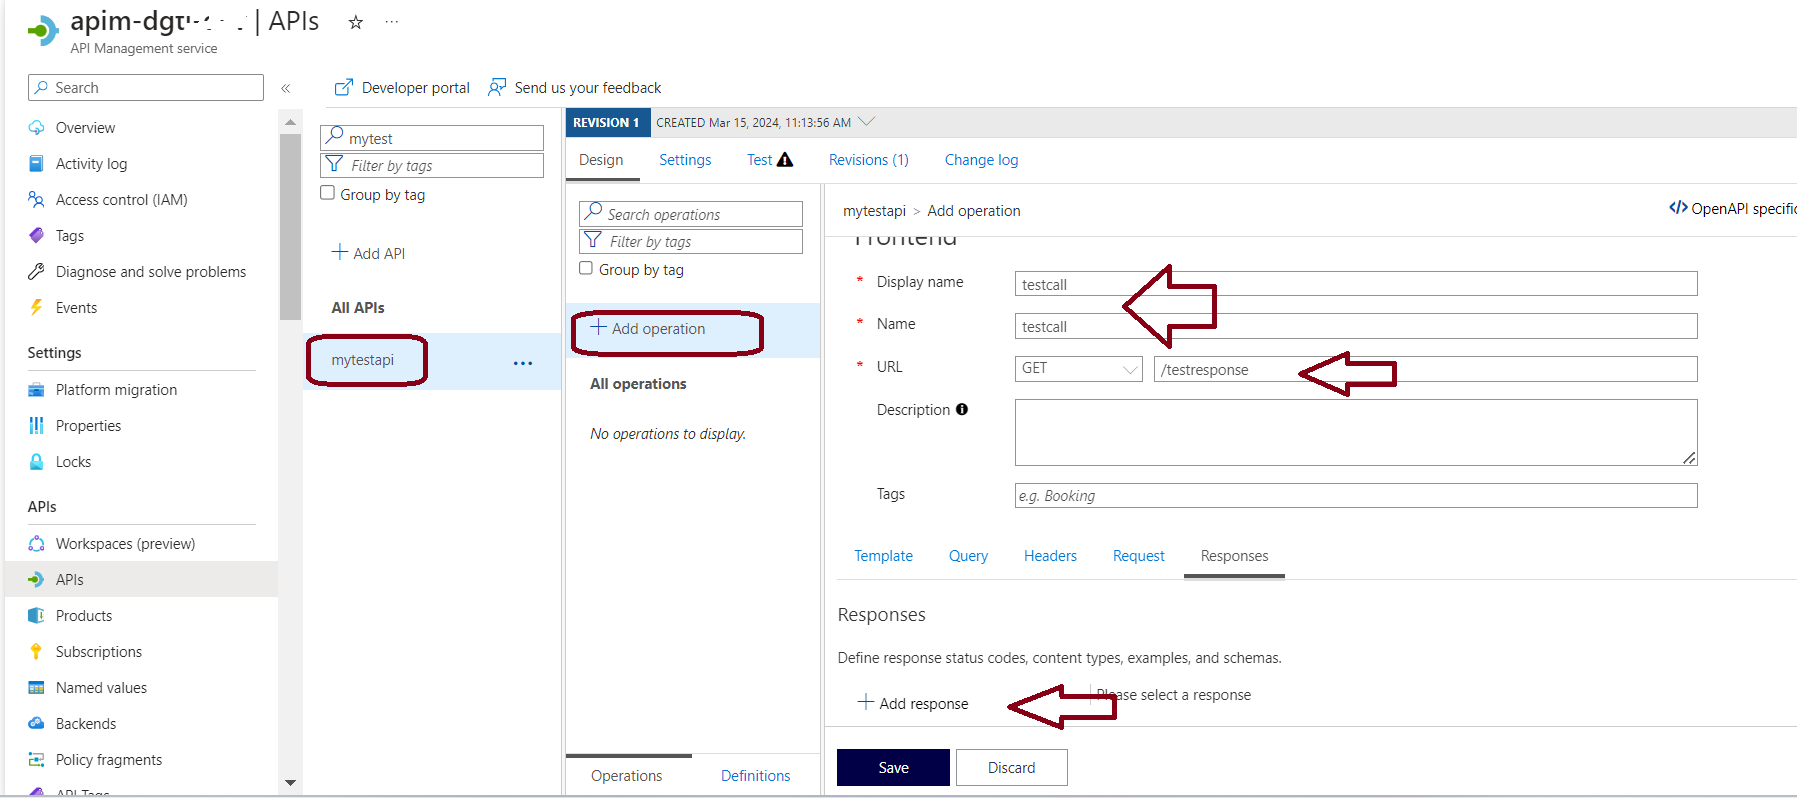Click the Filter by tags field for APIs
The image size is (1797, 798).
pyautogui.click(x=432, y=165)
